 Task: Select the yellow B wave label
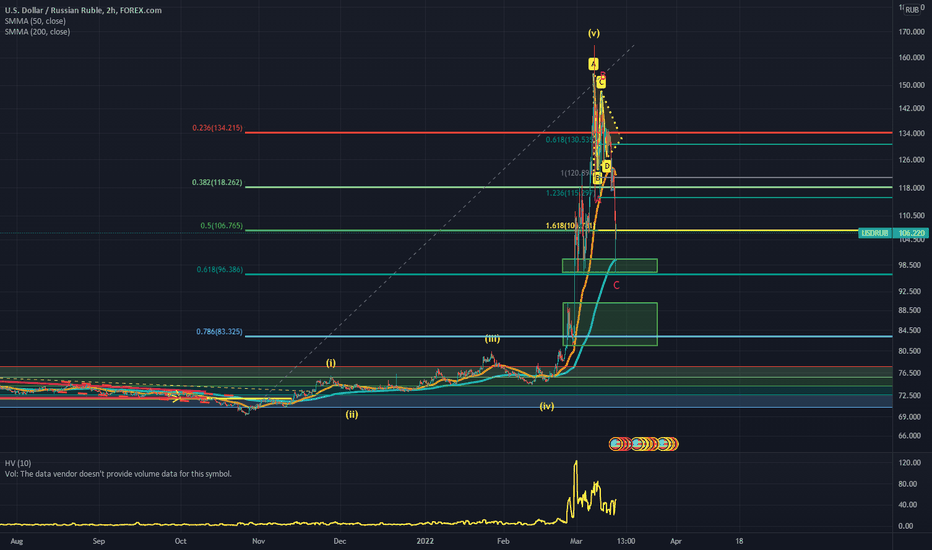click(597, 178)
